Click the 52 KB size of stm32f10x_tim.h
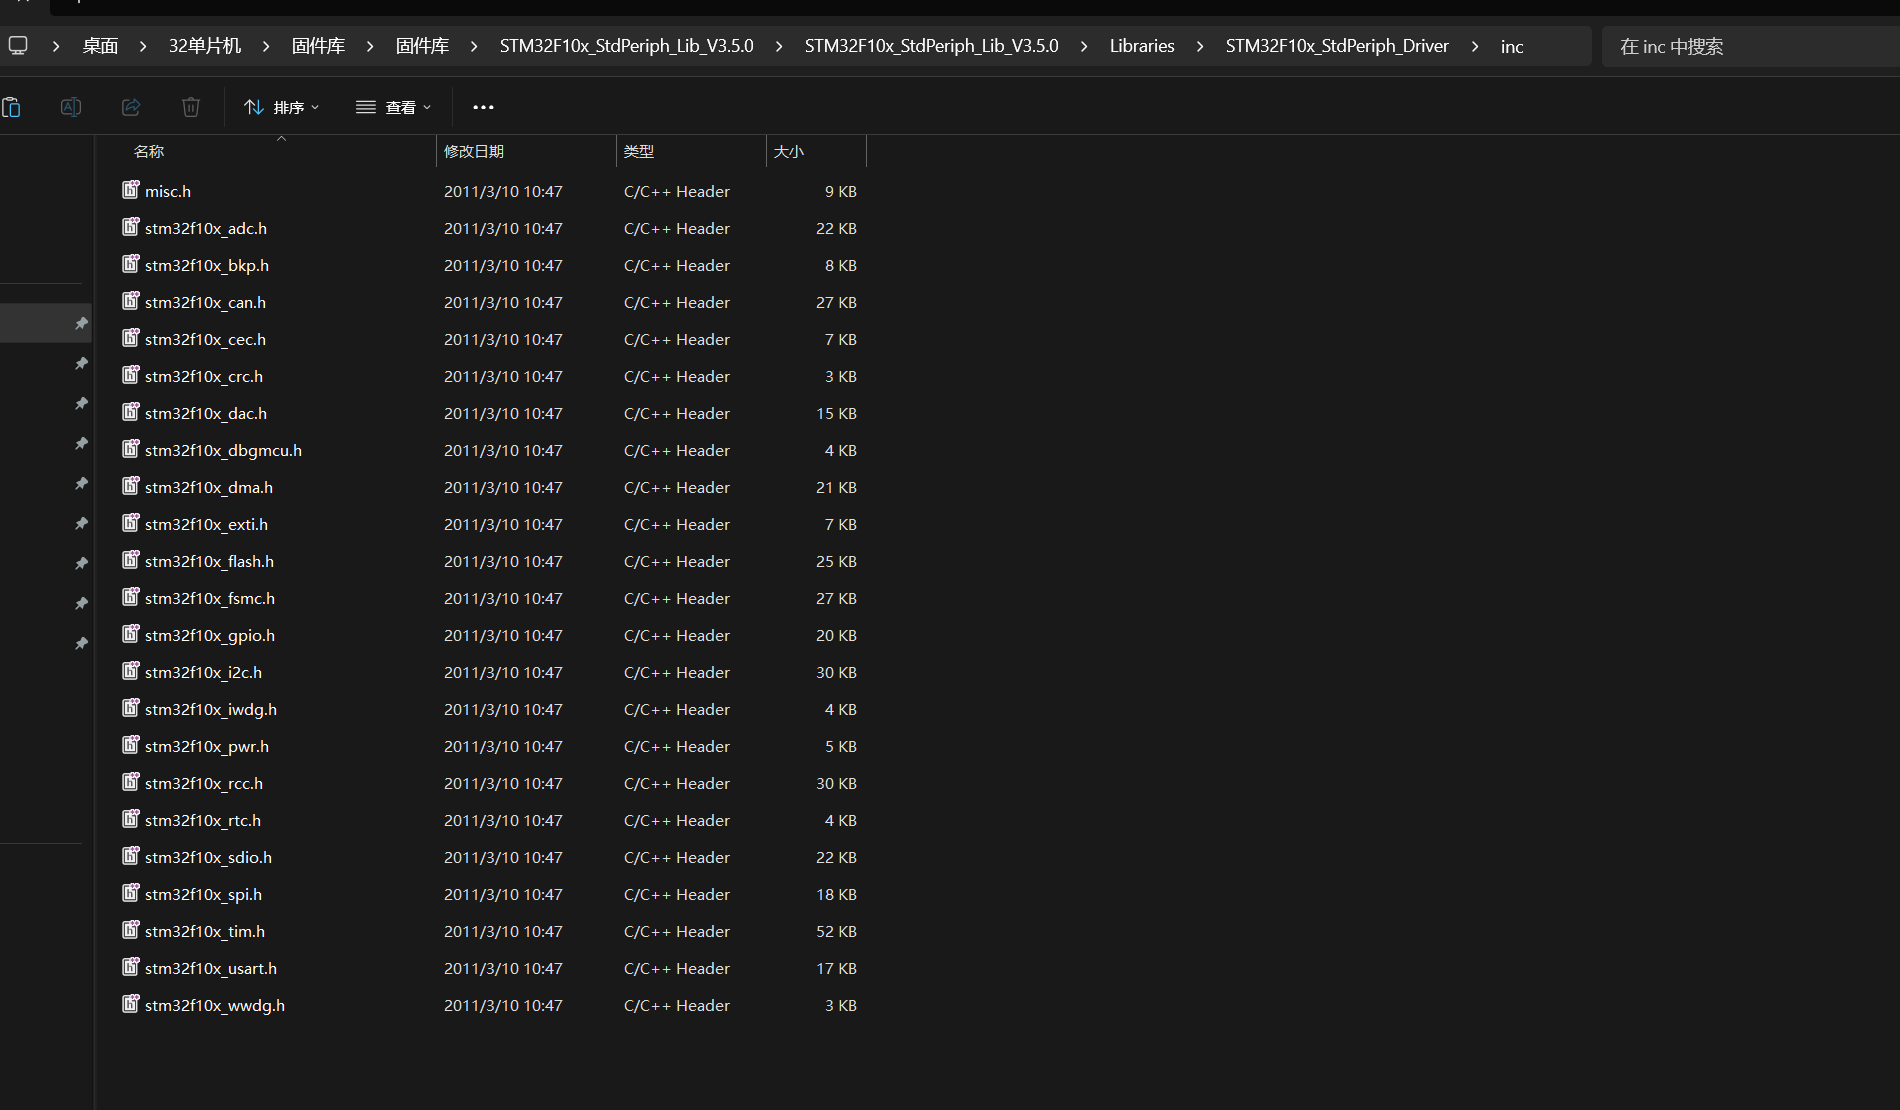This screenshot has width=1900, height=1110. (x=836, y=931)
